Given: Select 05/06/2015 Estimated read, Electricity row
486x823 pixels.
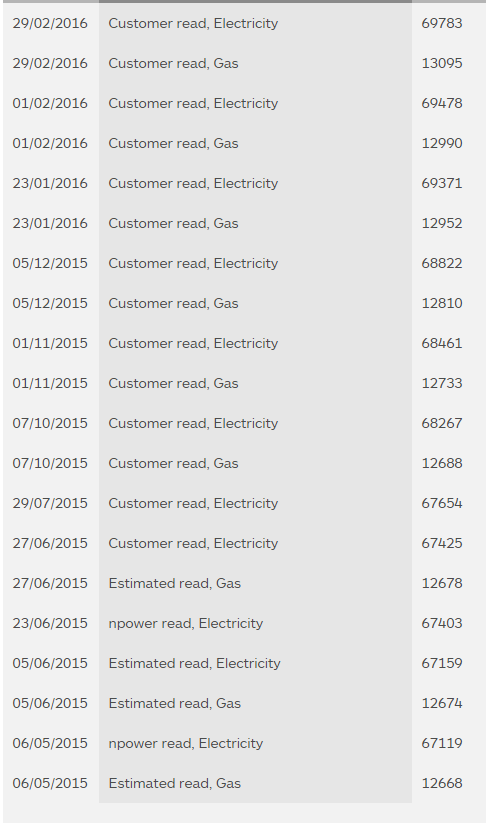Looking at the screenshot, I should point(243,663).
